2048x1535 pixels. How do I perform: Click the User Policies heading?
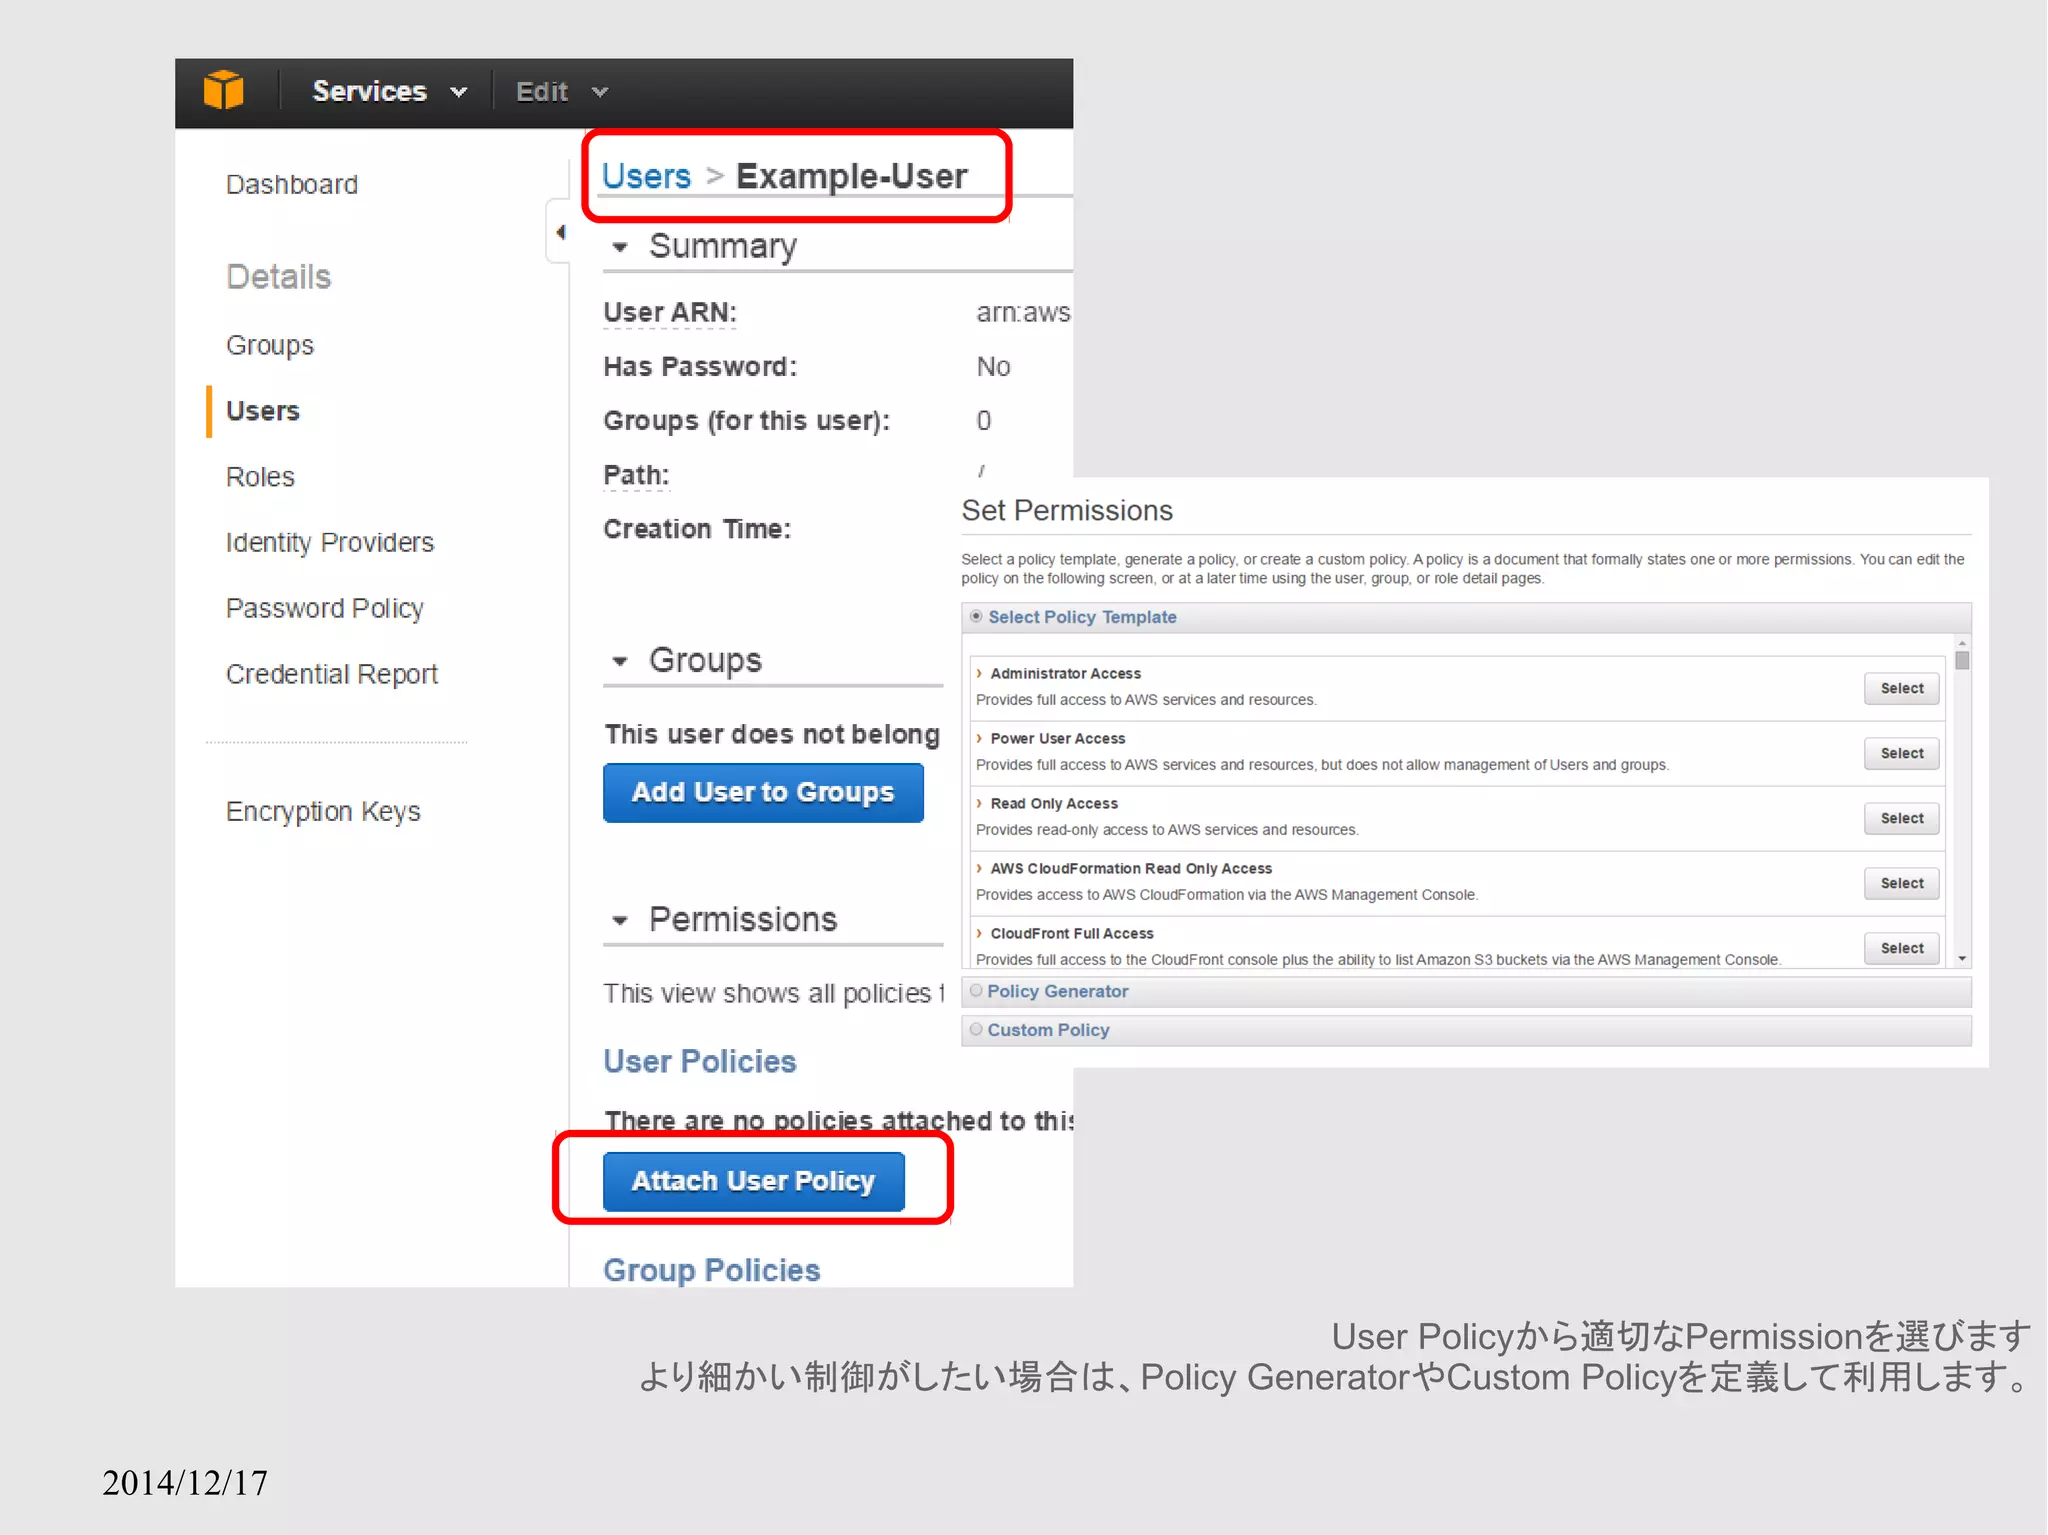point(699,1061)
